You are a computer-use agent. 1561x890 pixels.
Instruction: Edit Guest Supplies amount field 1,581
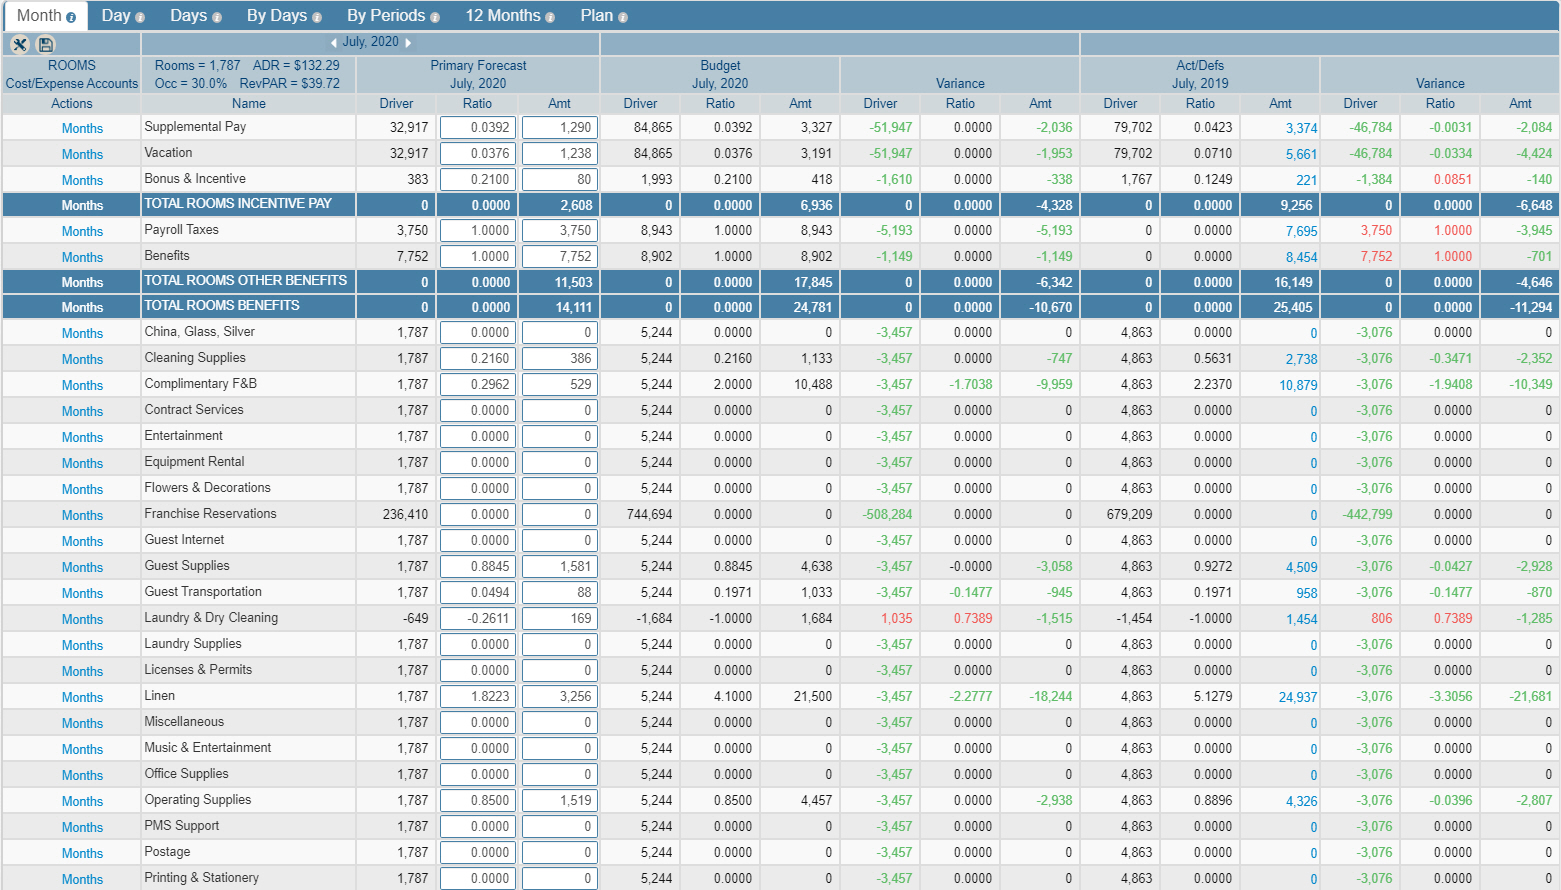pyautogui.click(x=559, y=567)
